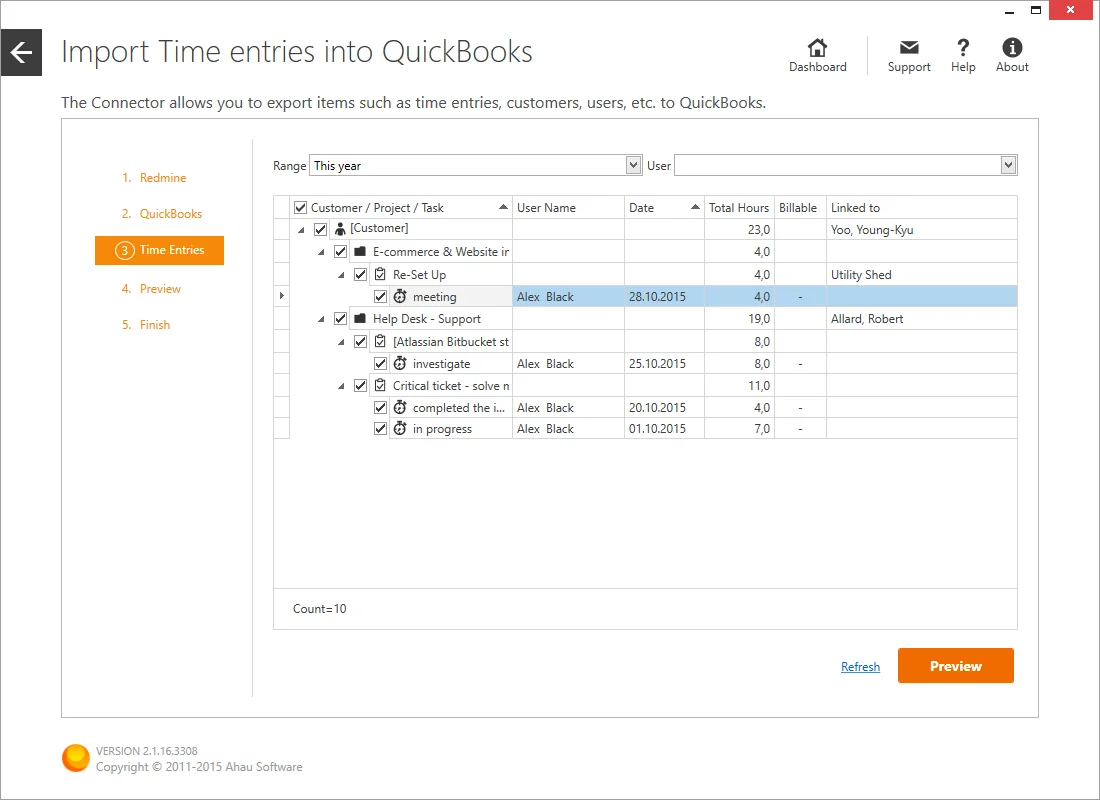Uncheck the Atlassian Bitbucket task checkbox

361,342
